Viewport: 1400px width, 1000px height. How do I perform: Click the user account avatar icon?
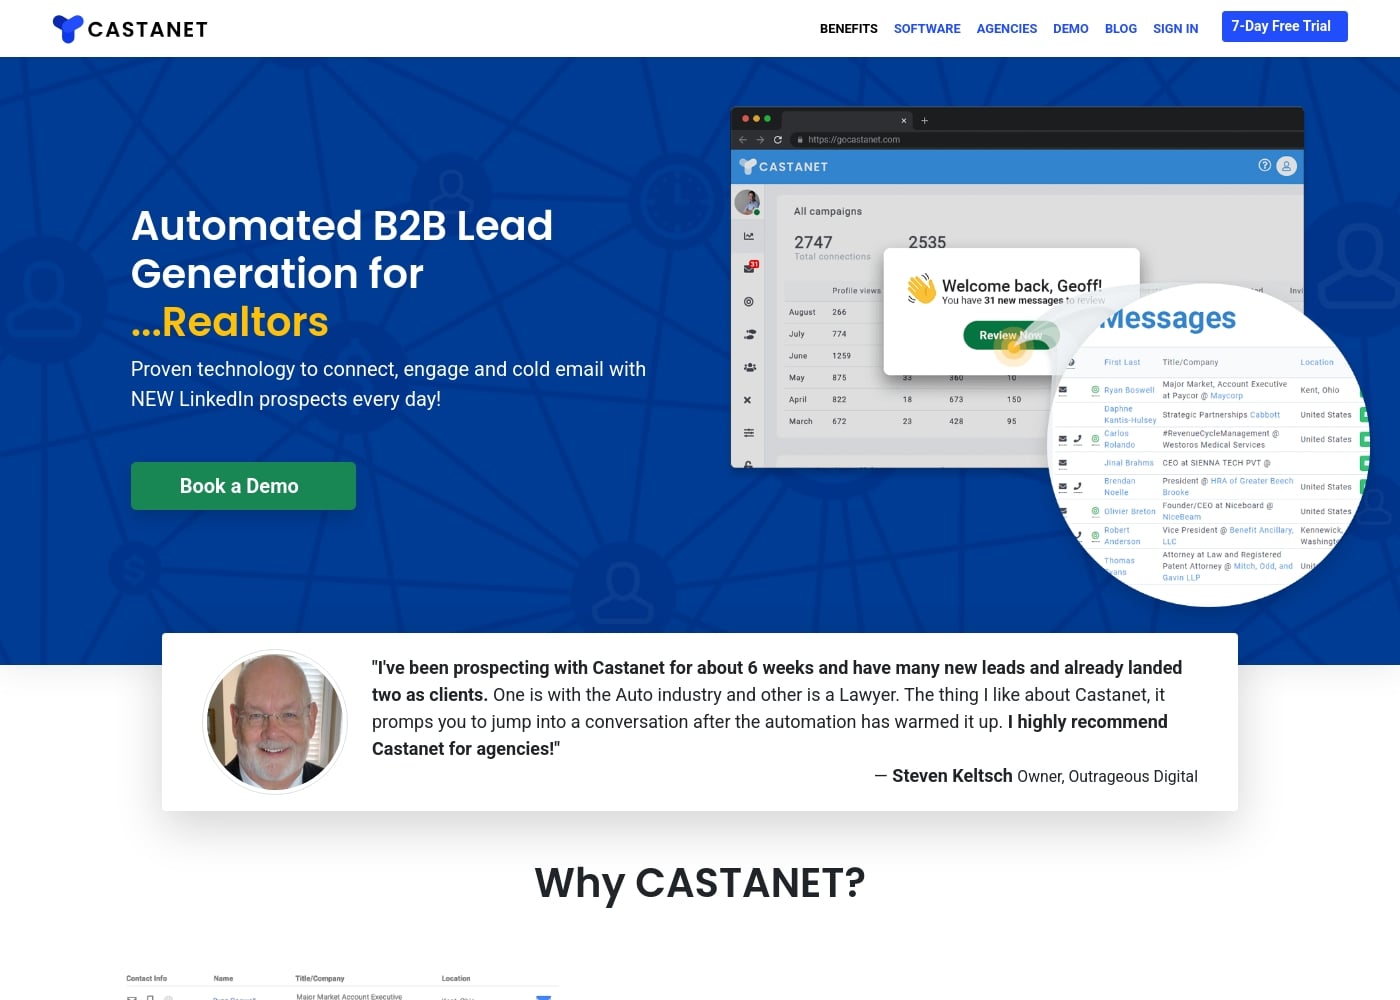pos(1287,166)
